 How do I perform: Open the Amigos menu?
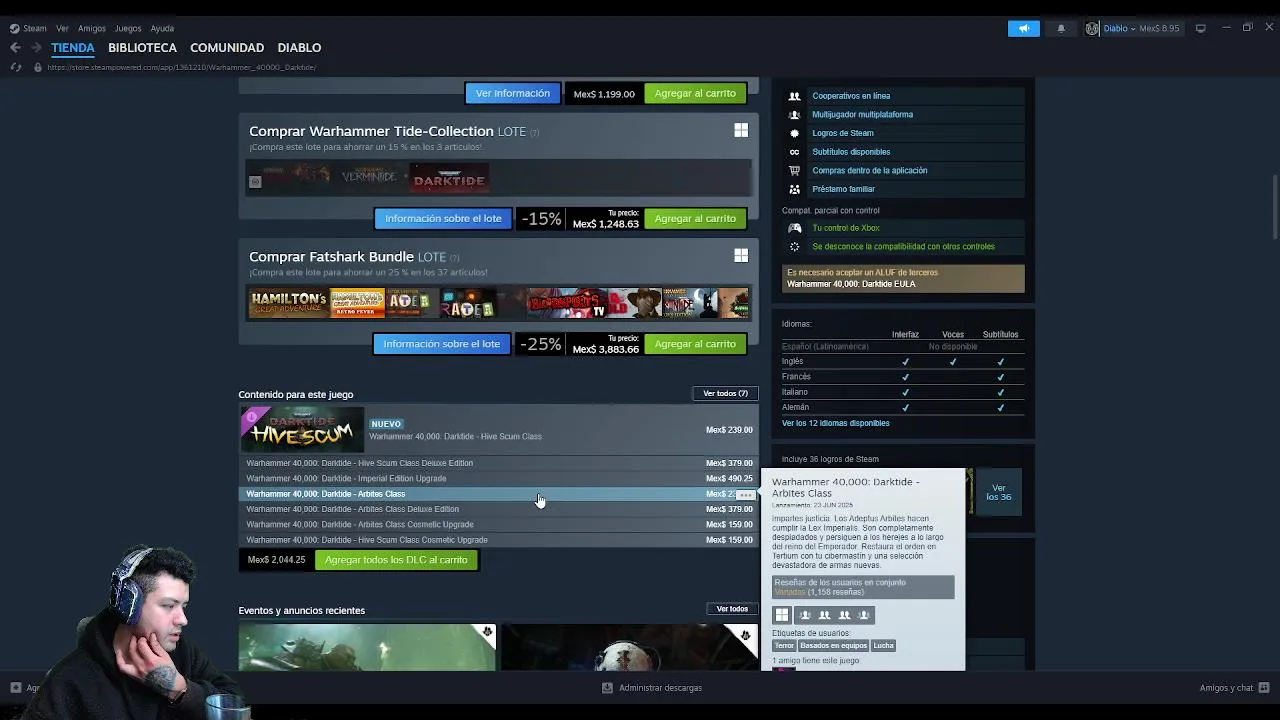click(x=92, y=28)
